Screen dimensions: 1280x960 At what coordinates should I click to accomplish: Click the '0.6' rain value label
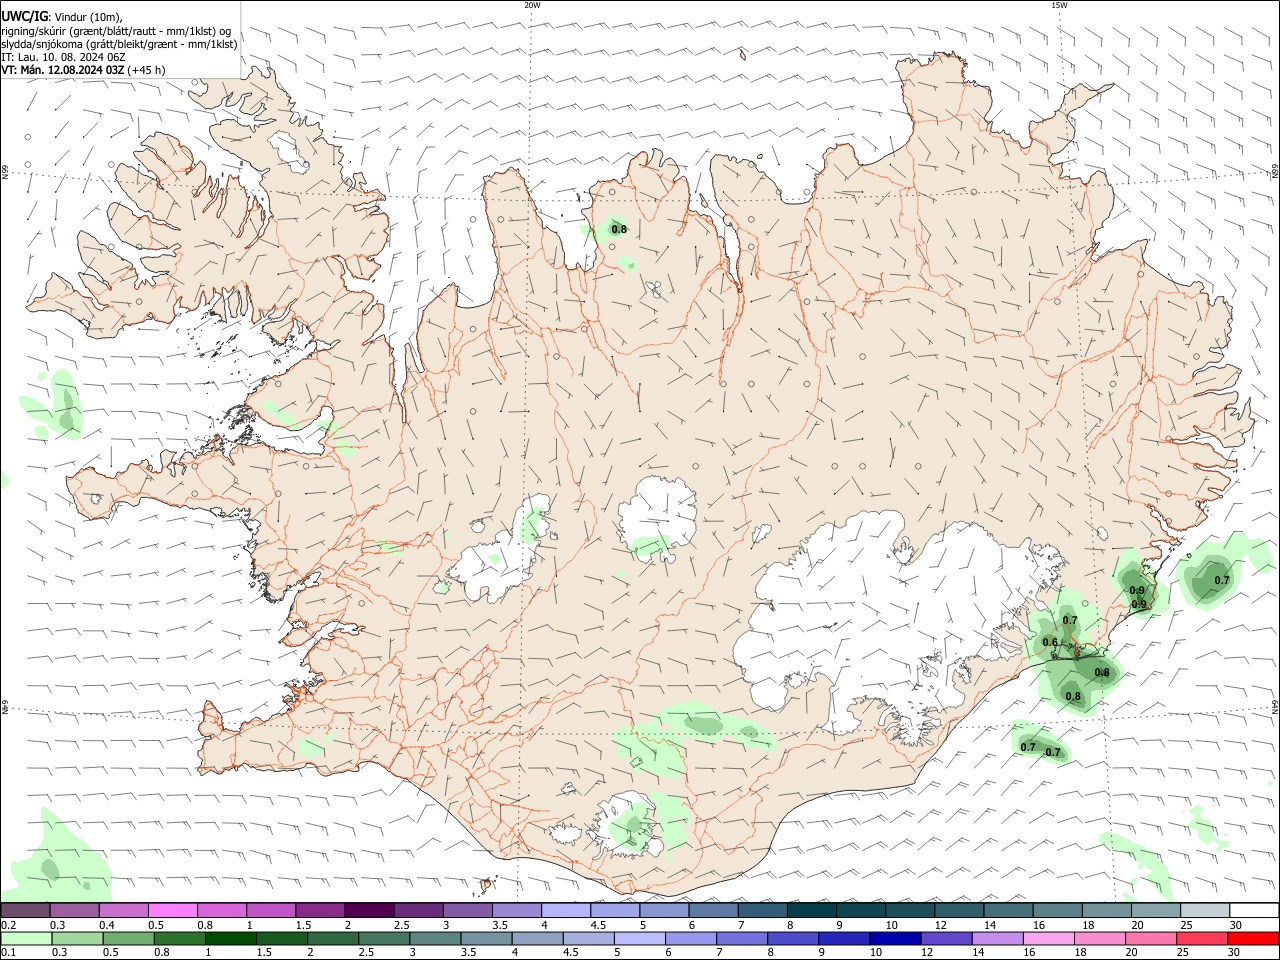(x=1050, y=642)
